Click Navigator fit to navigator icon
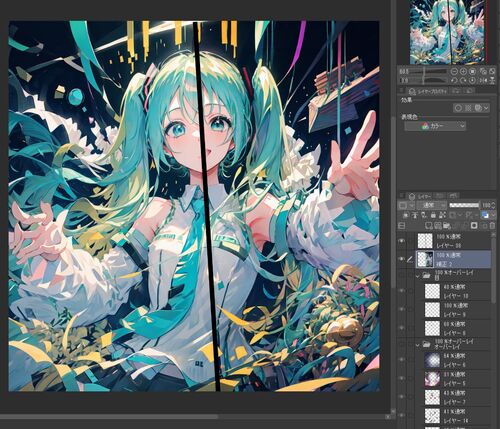The width and height of the screenshot is (500, 429). (x=492, y=71)
